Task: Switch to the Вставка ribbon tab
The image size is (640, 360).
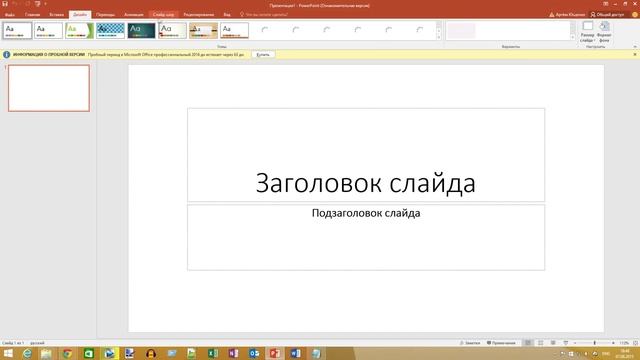Action: [56, 15]
